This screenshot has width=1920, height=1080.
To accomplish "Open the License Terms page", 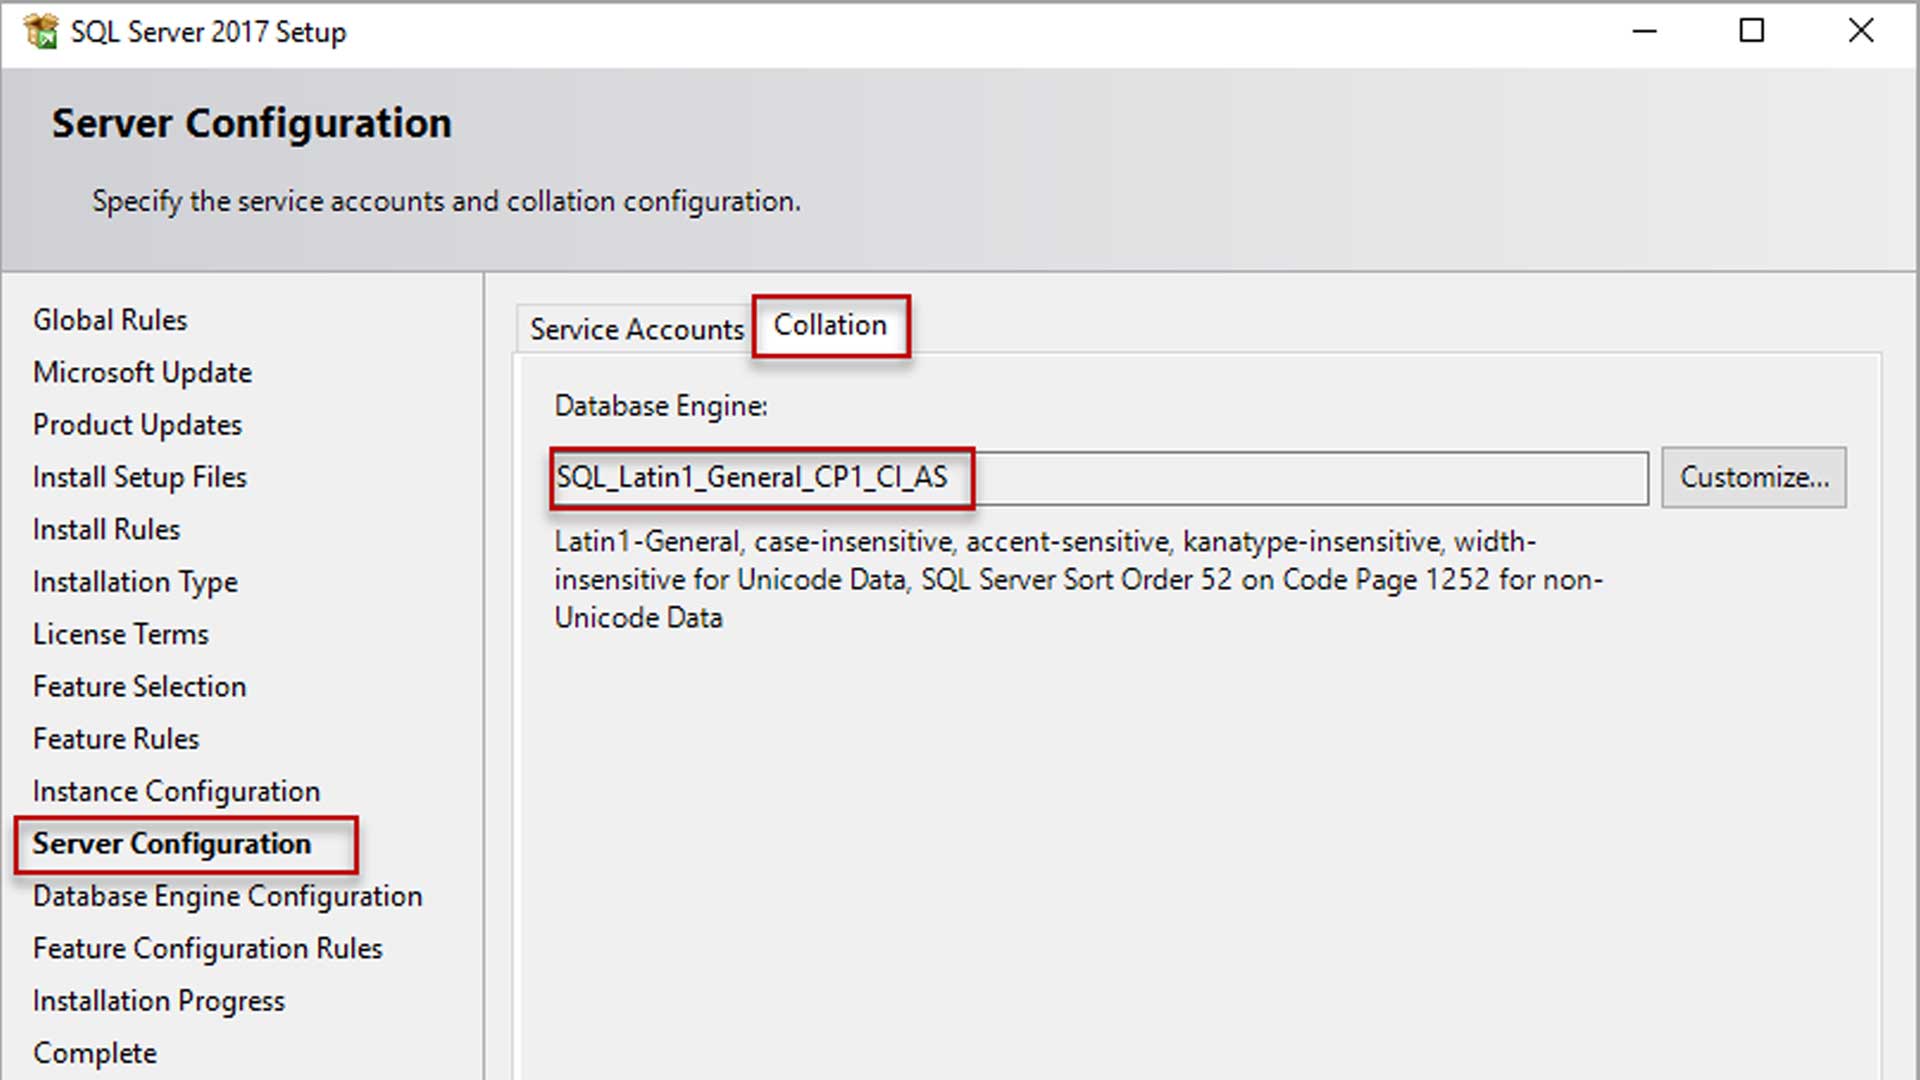I will (x=120, y=633).
